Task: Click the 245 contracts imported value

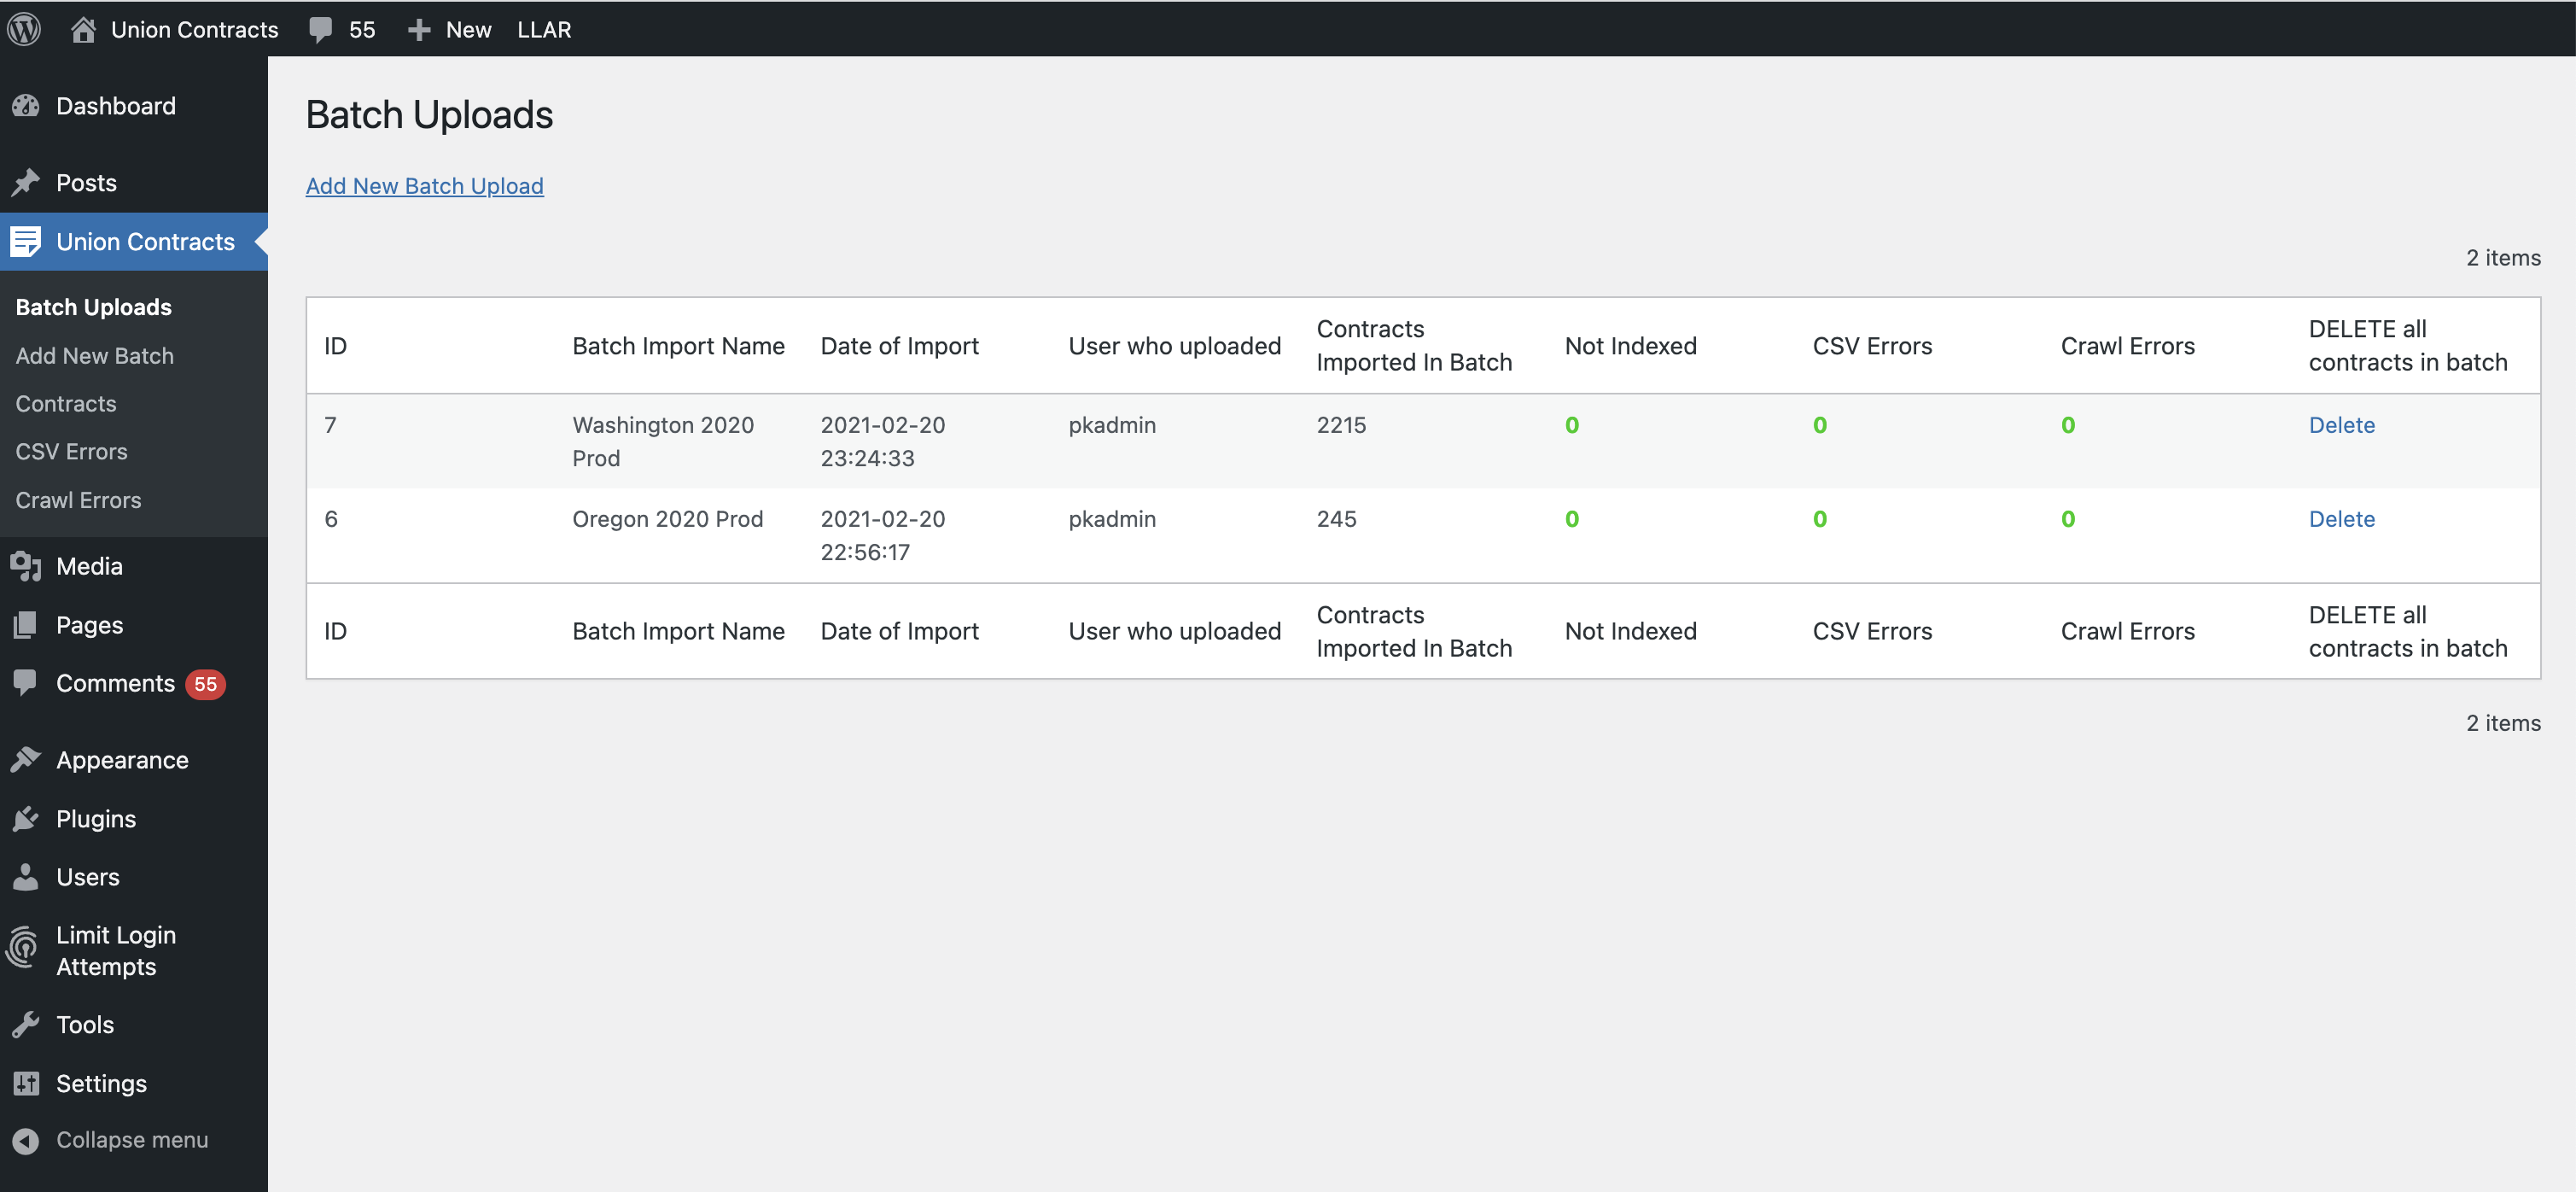Action: [x=1336, y=519]
